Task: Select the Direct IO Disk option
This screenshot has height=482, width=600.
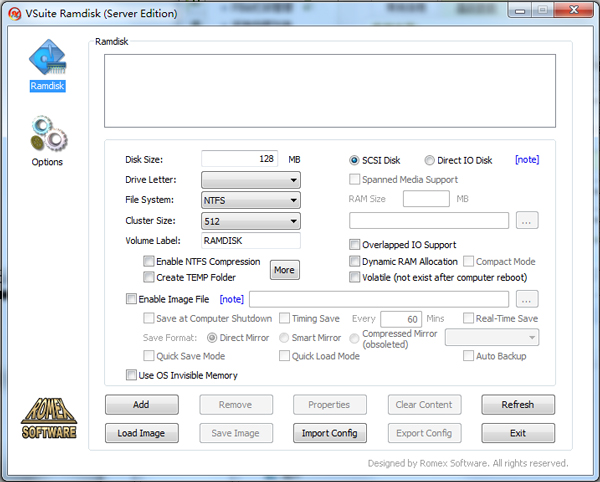Action: click(x=429, y=160)
